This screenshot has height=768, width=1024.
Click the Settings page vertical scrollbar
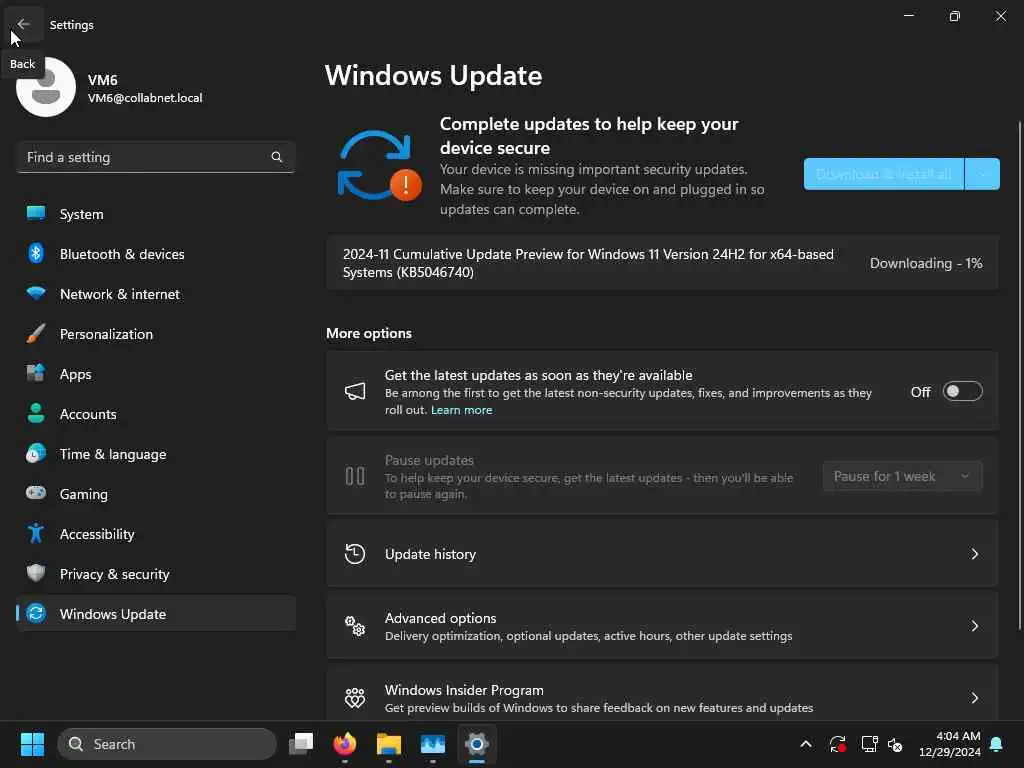[x=1019, y=376]
